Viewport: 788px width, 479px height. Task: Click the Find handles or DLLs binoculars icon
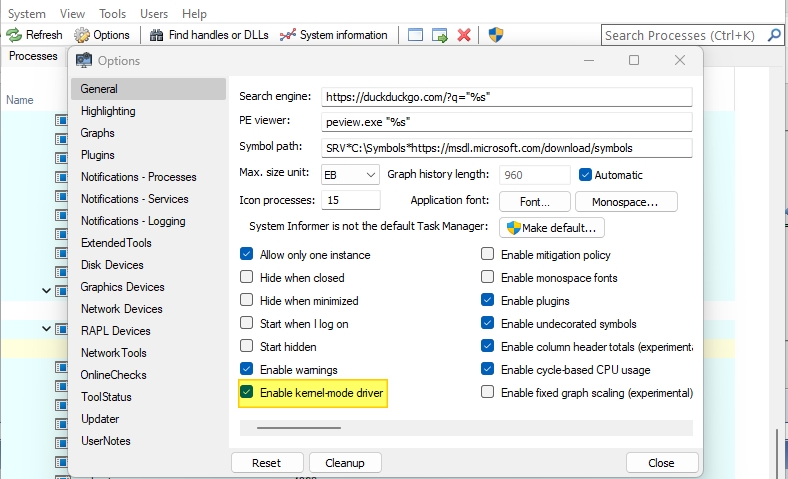156,35
